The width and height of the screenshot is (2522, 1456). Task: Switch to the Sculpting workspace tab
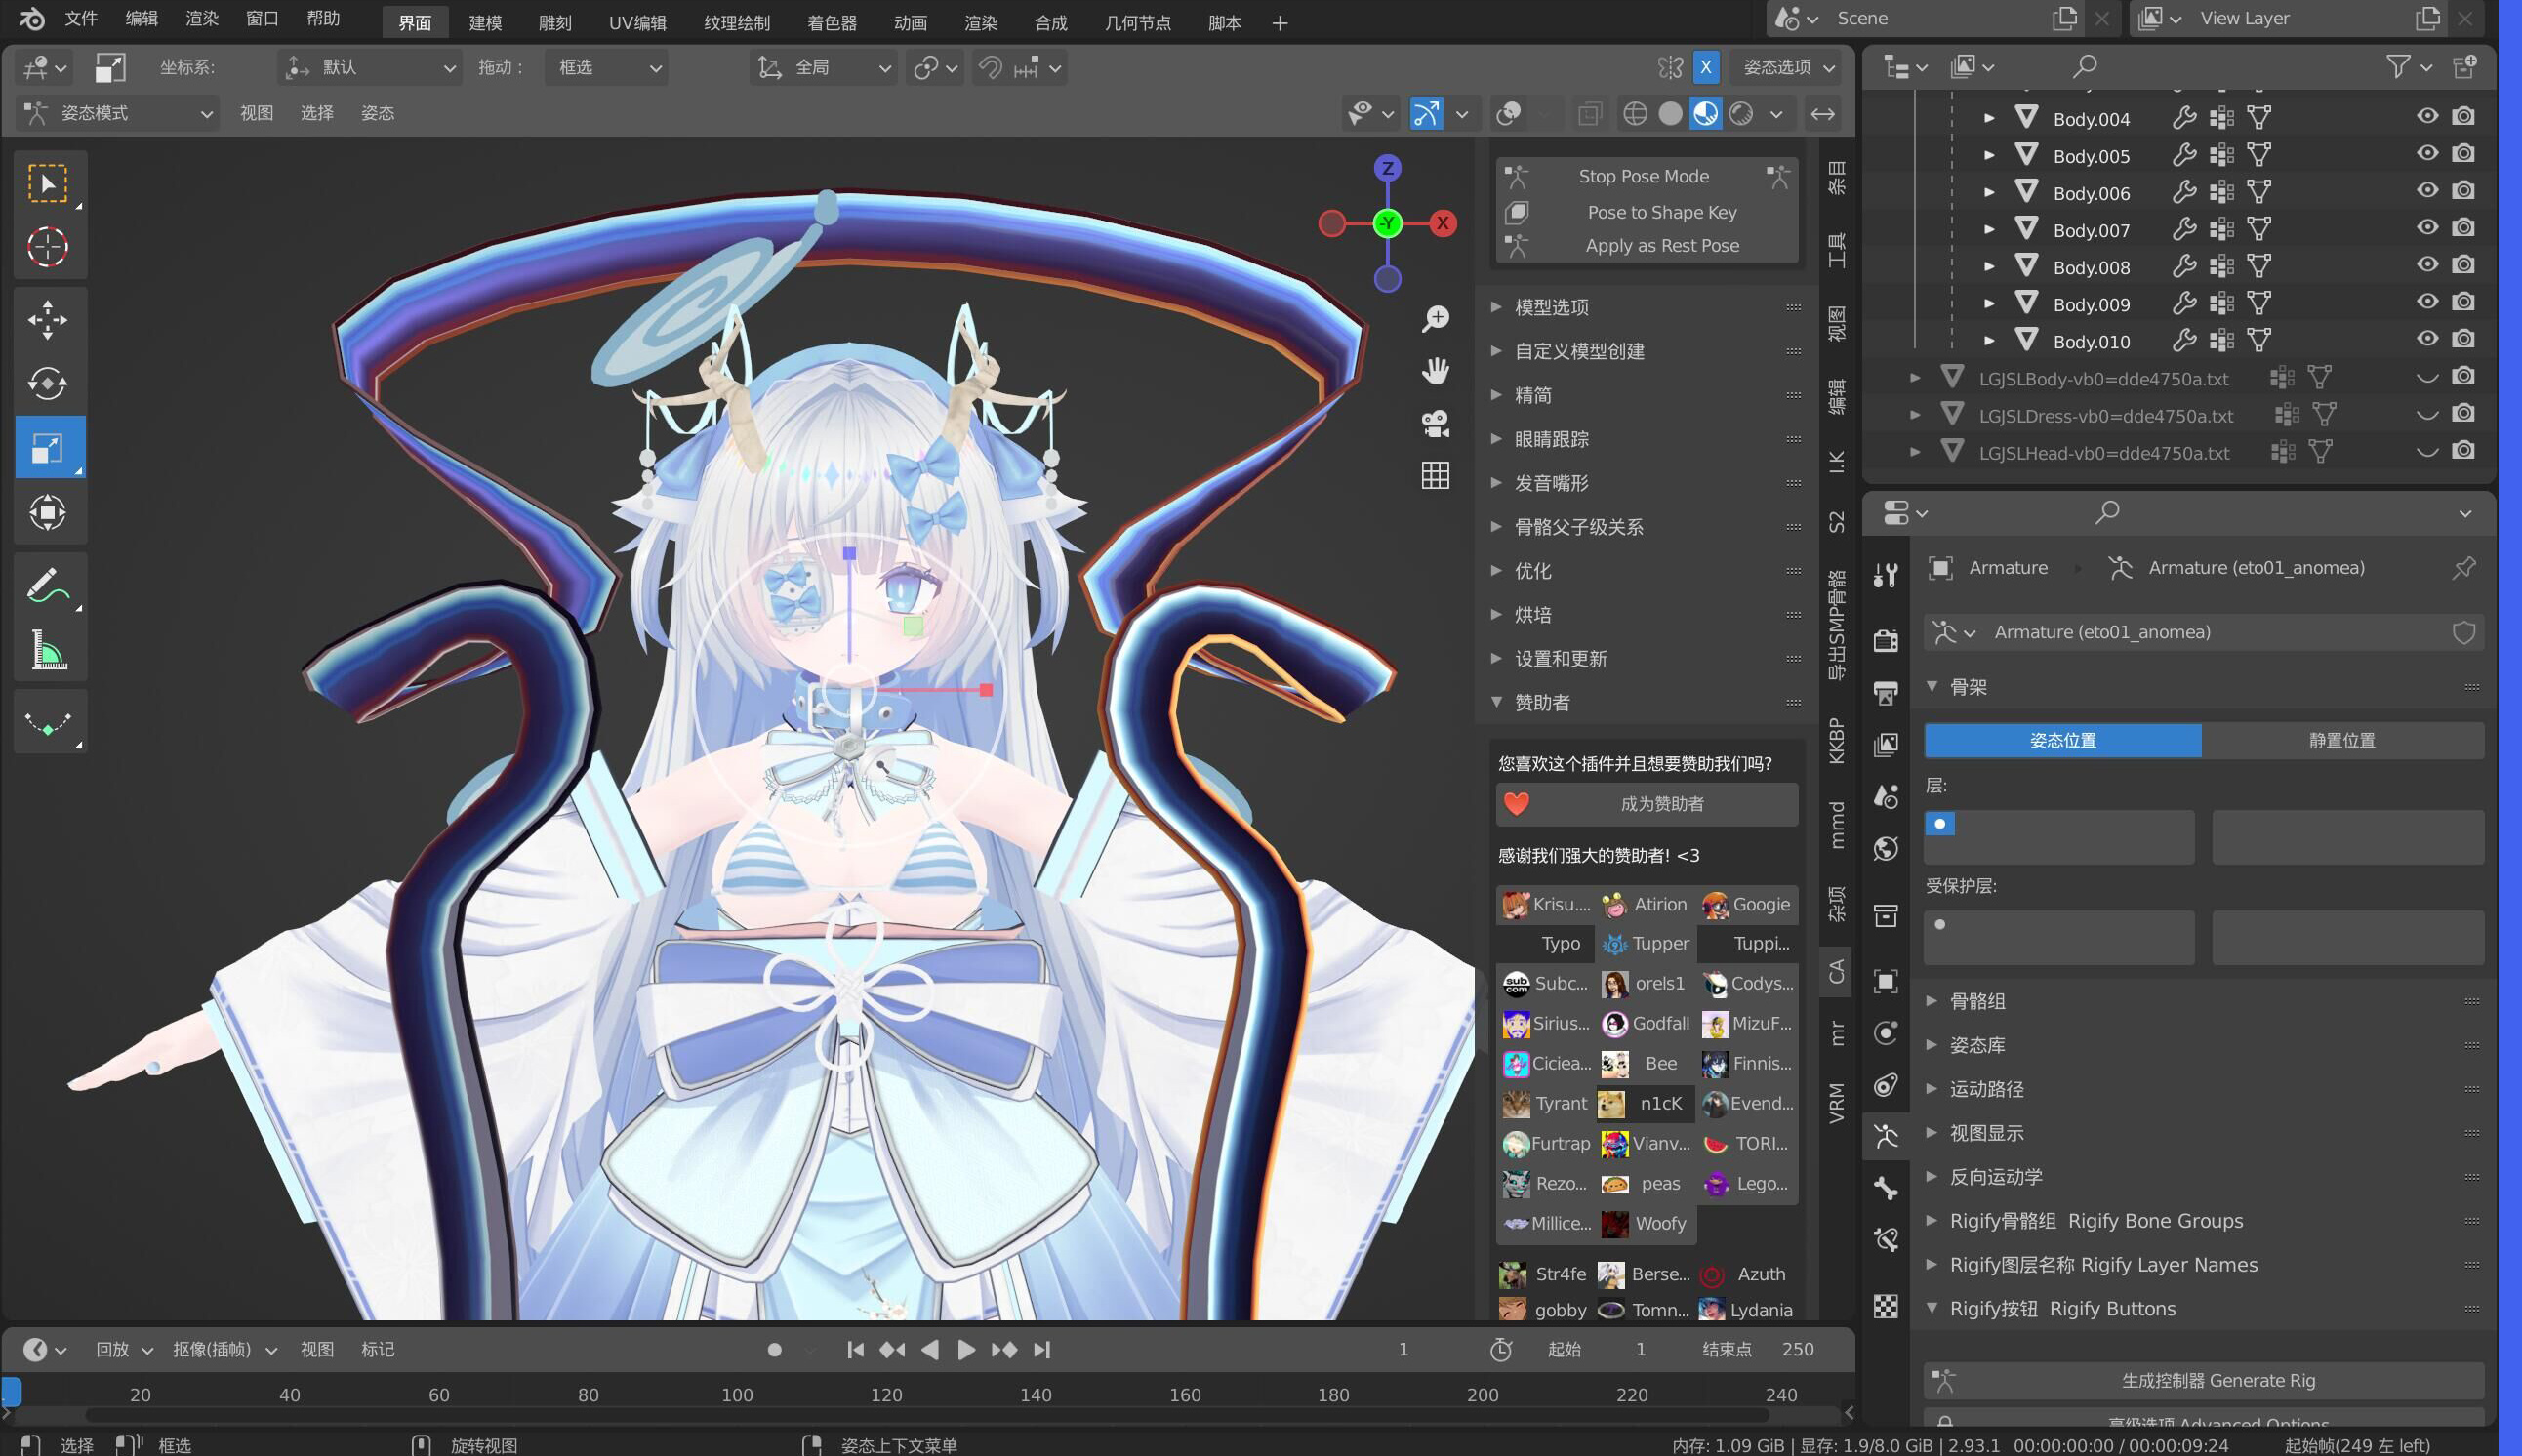coord(555,22)
